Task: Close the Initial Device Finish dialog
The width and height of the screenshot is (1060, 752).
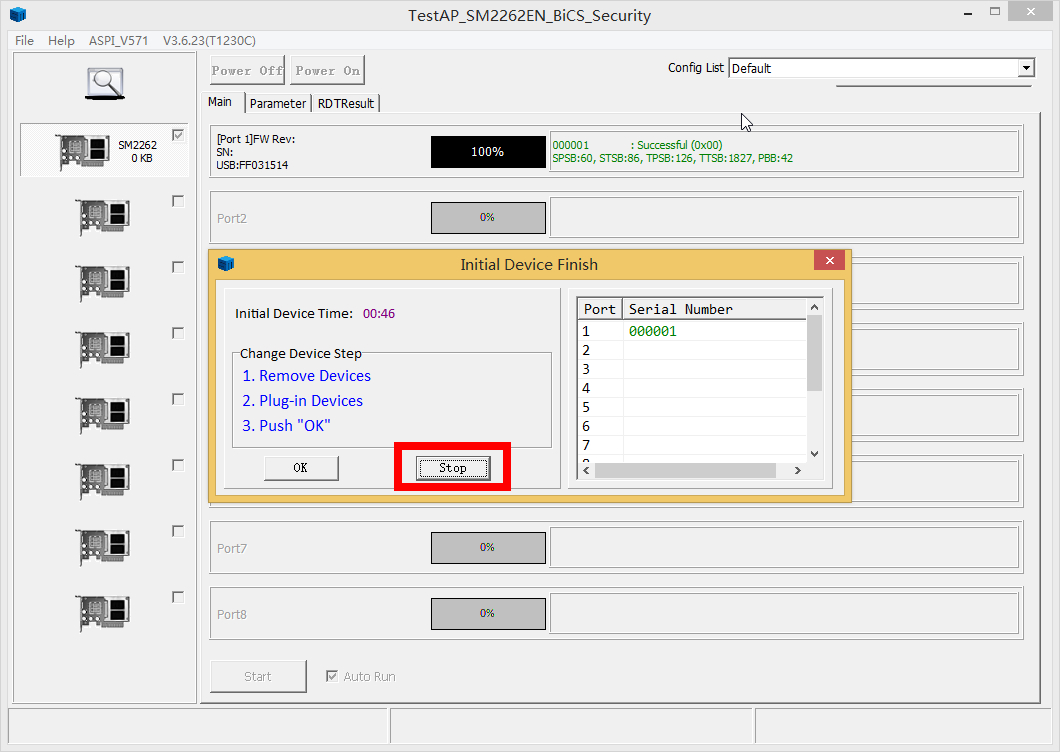Action: [829, 261]
